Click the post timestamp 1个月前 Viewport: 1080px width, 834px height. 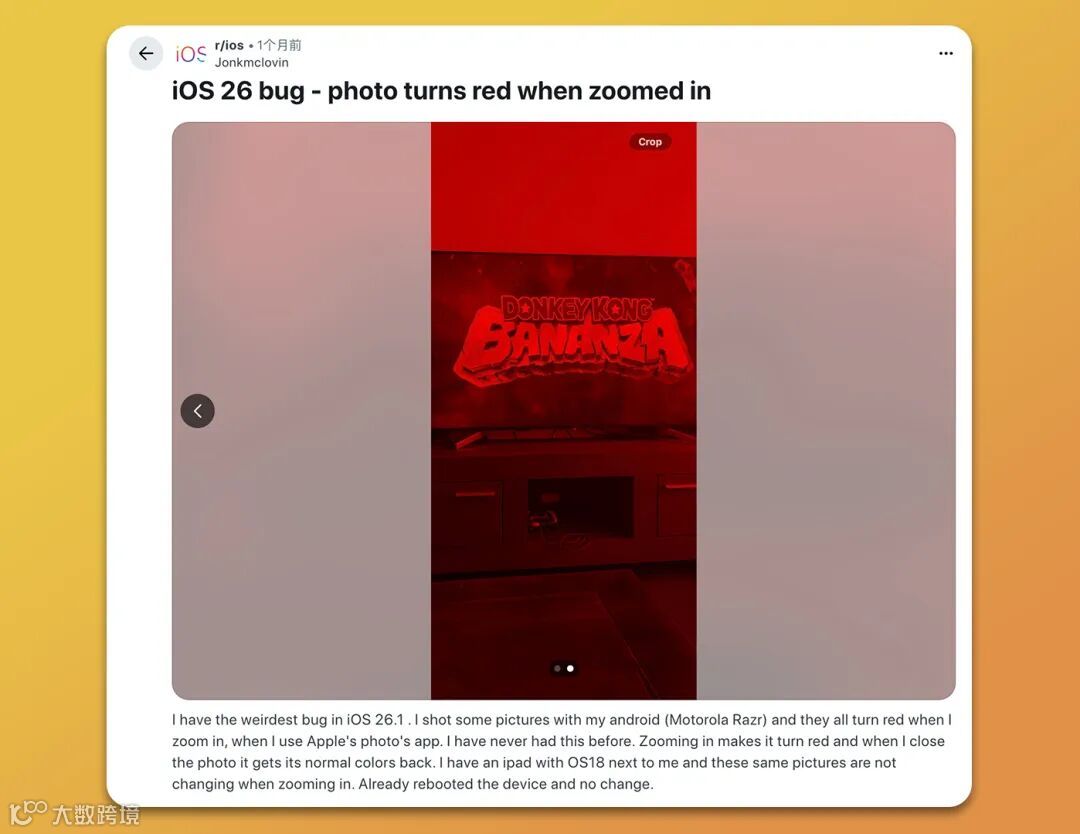coord(279,45)
